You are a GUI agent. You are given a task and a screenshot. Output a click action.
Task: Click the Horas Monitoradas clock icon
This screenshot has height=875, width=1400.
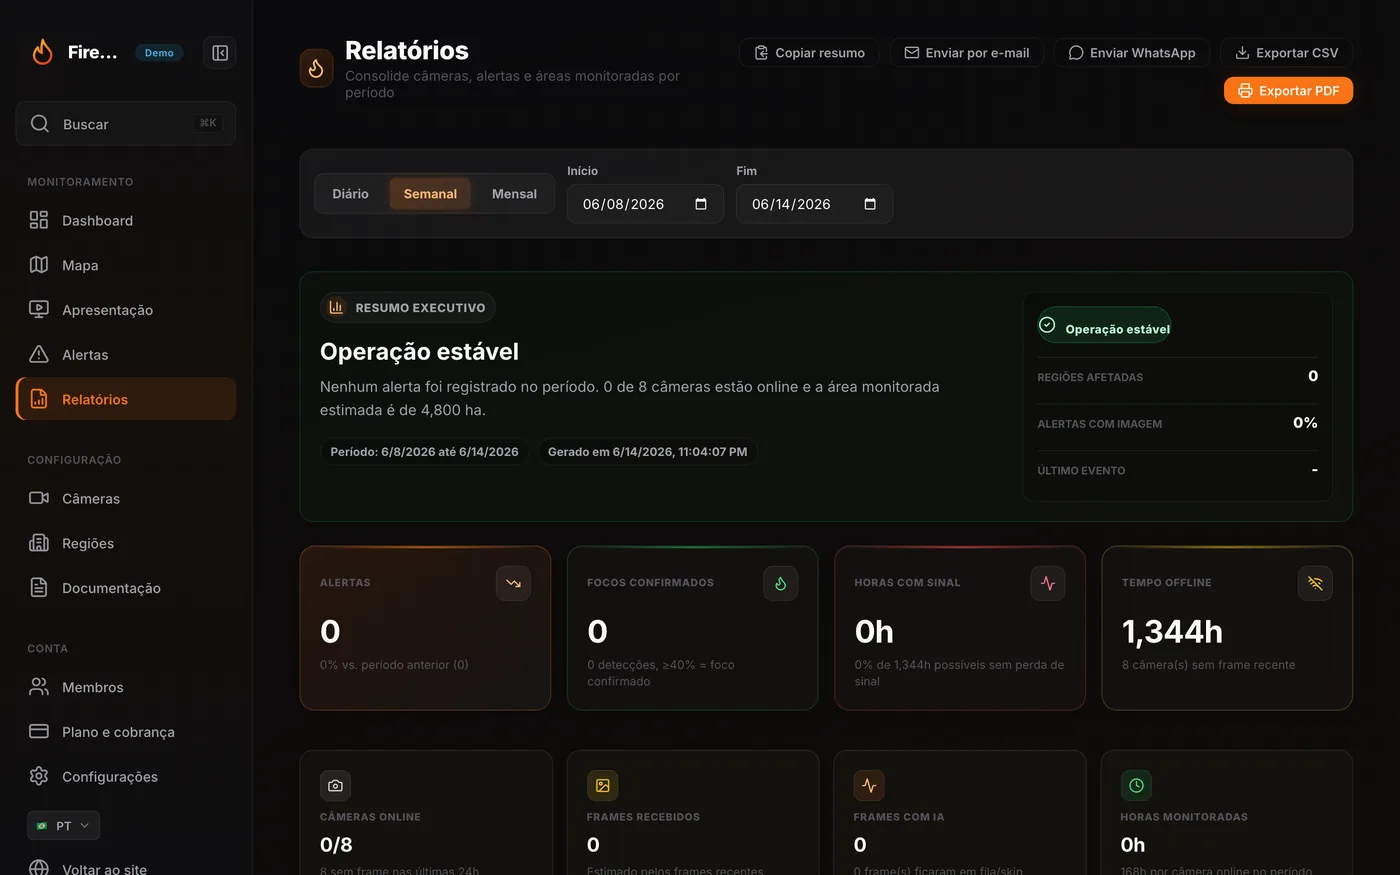point(1136,785)
